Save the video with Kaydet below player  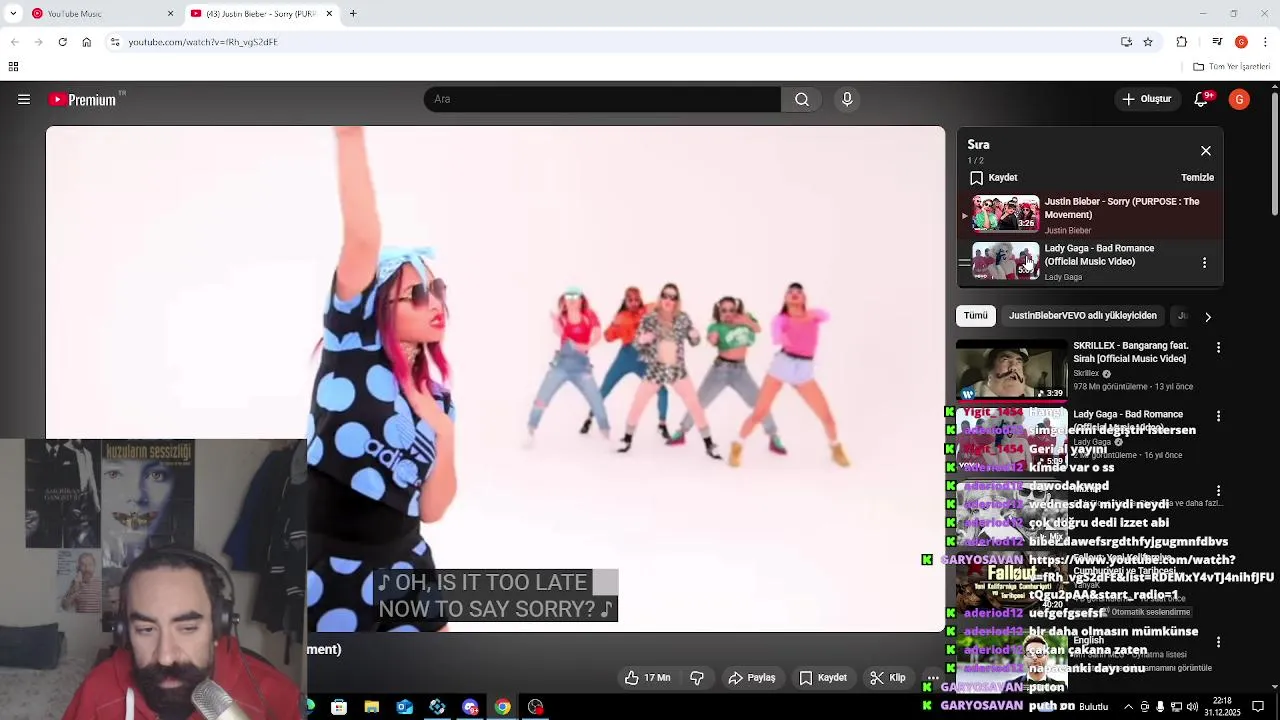coord(823,678)
